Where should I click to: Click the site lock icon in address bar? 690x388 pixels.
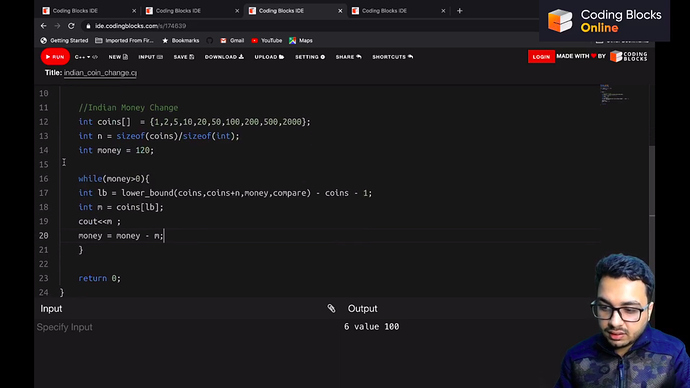coord(88,26)
